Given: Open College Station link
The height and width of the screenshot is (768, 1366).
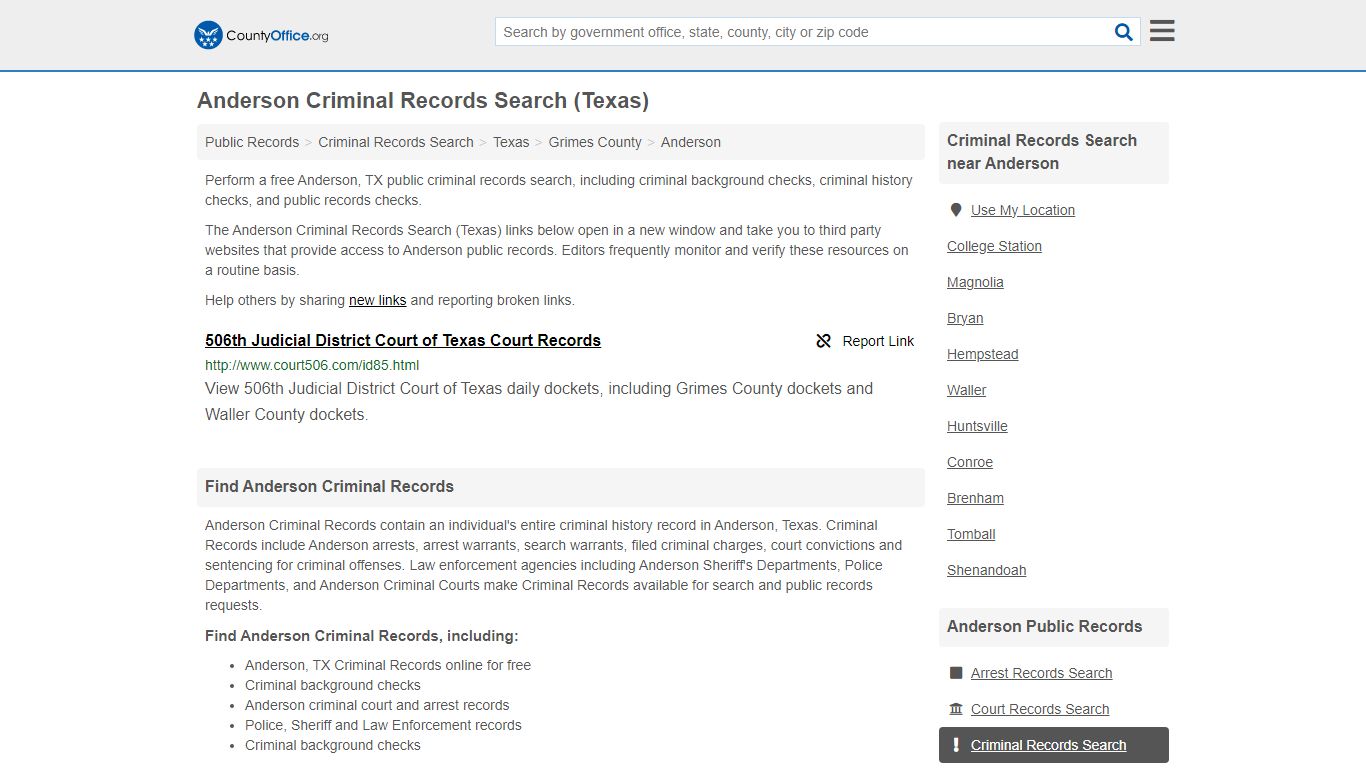Looking at the screenshot, I should [994, 246].
